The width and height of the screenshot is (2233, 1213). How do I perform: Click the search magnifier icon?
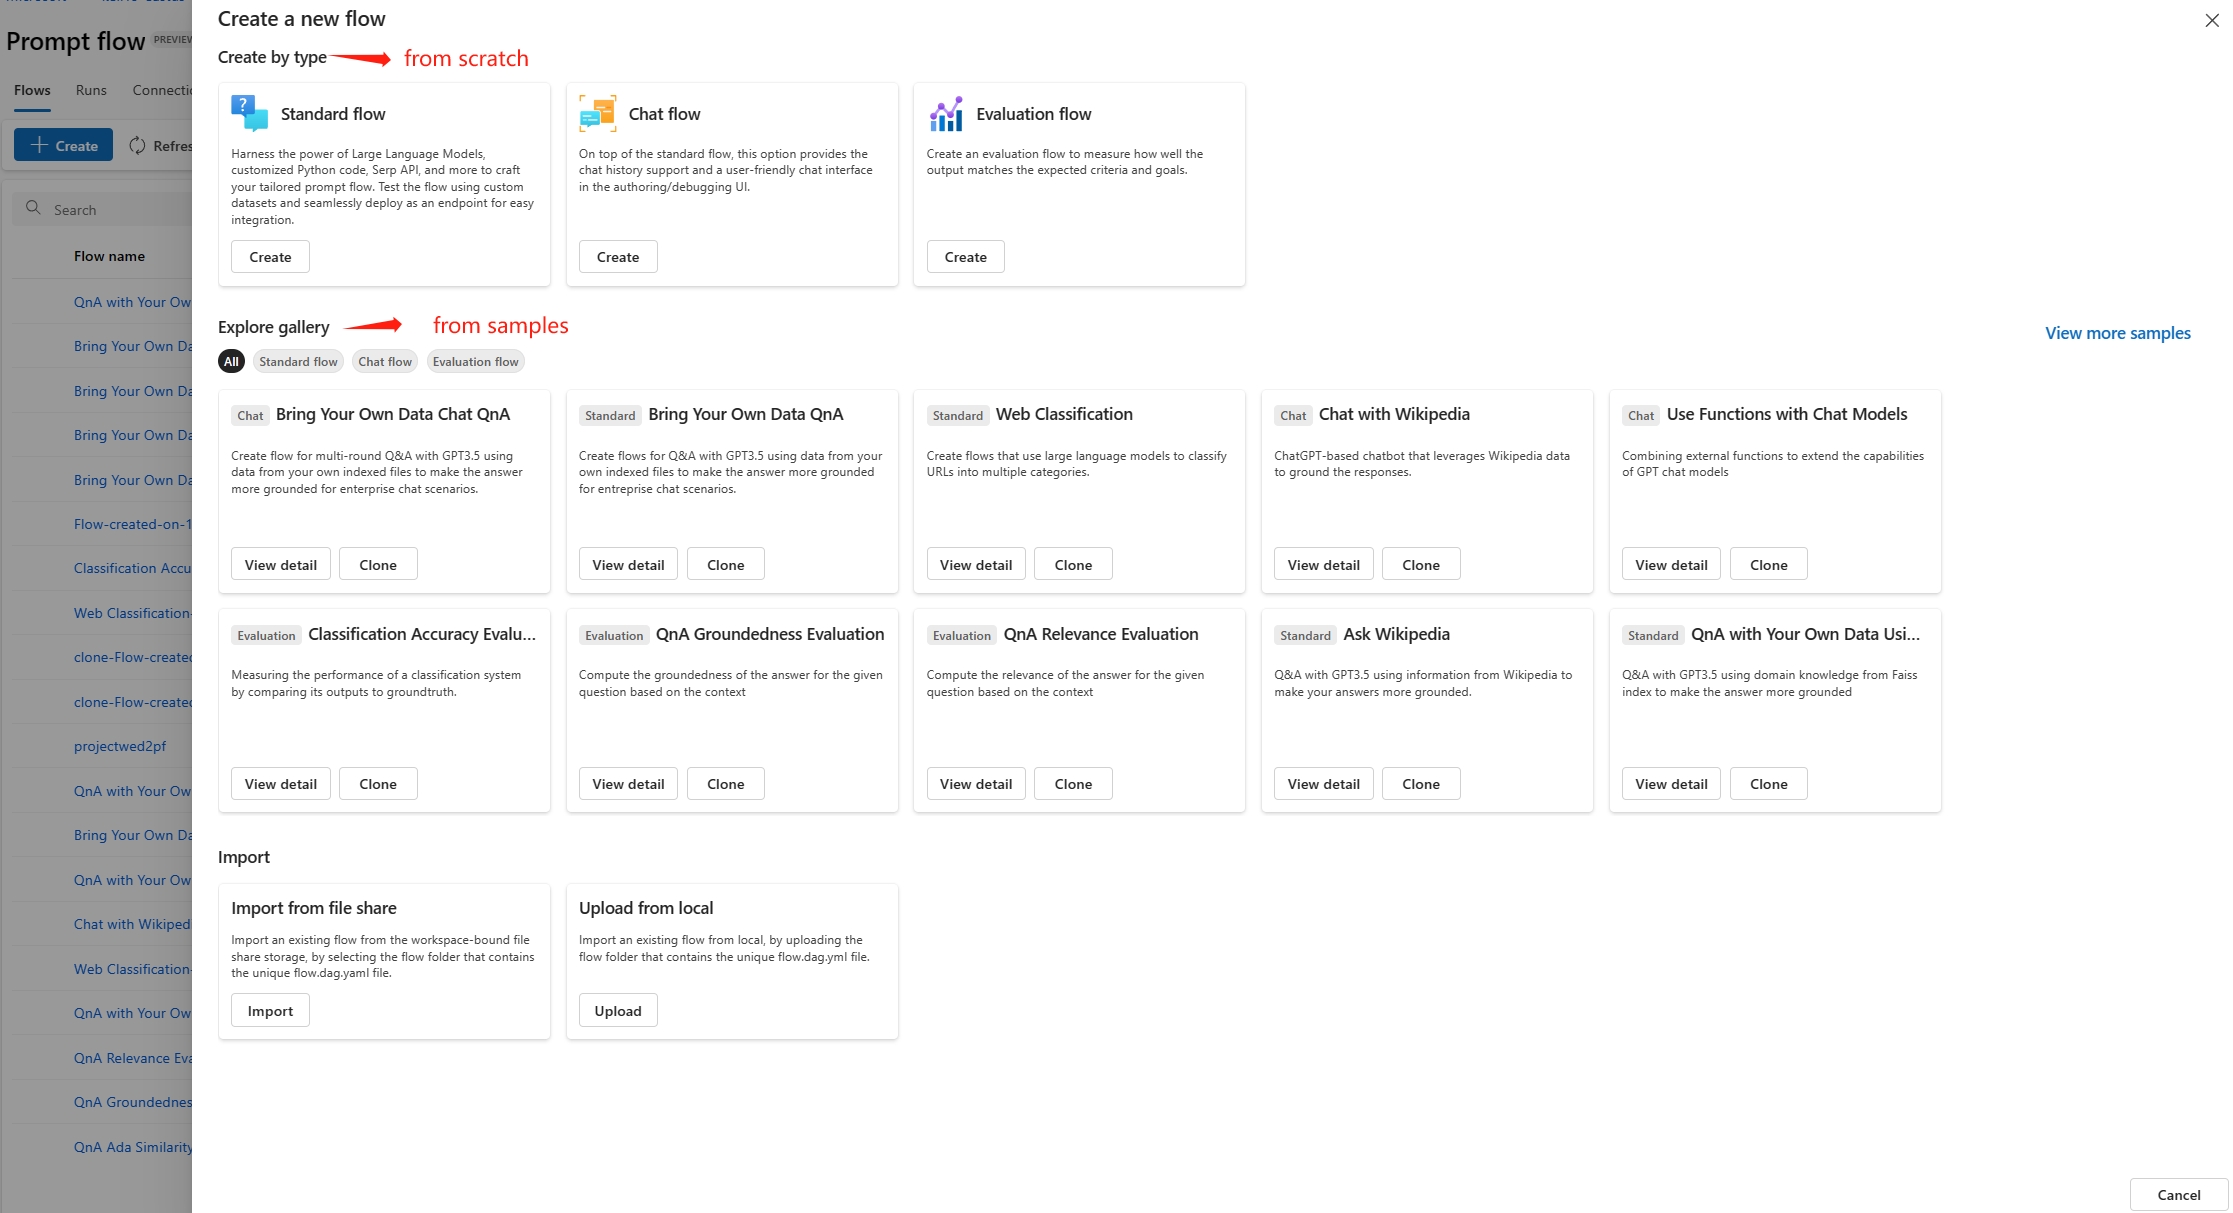click(33, 208)
